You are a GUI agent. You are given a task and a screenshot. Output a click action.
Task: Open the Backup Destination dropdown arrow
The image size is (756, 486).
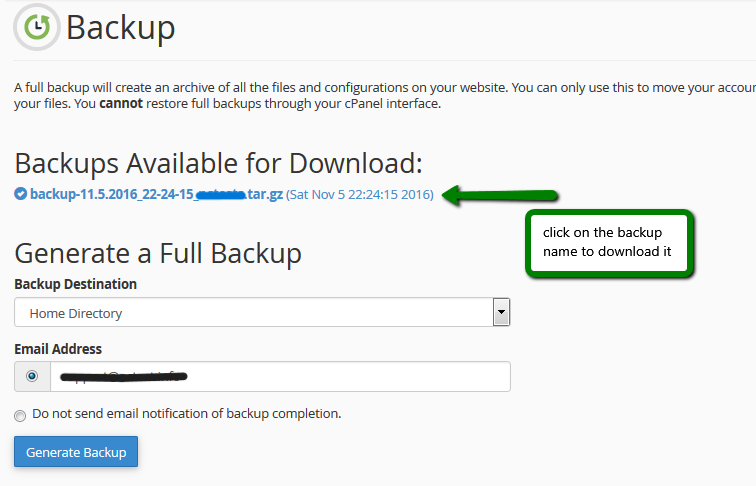pyautogui.click(x=501, y=312)
